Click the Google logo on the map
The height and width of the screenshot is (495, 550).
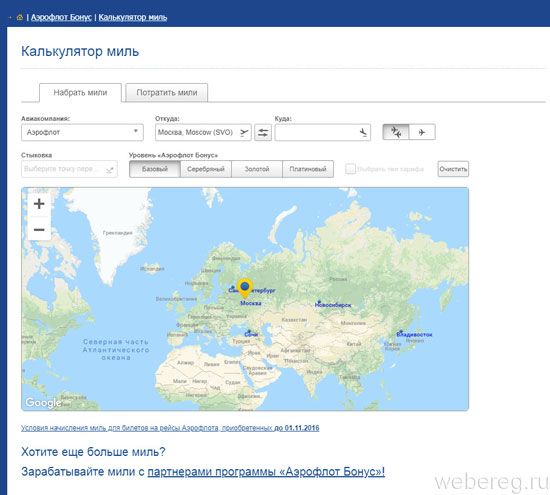tap(43, 403)
